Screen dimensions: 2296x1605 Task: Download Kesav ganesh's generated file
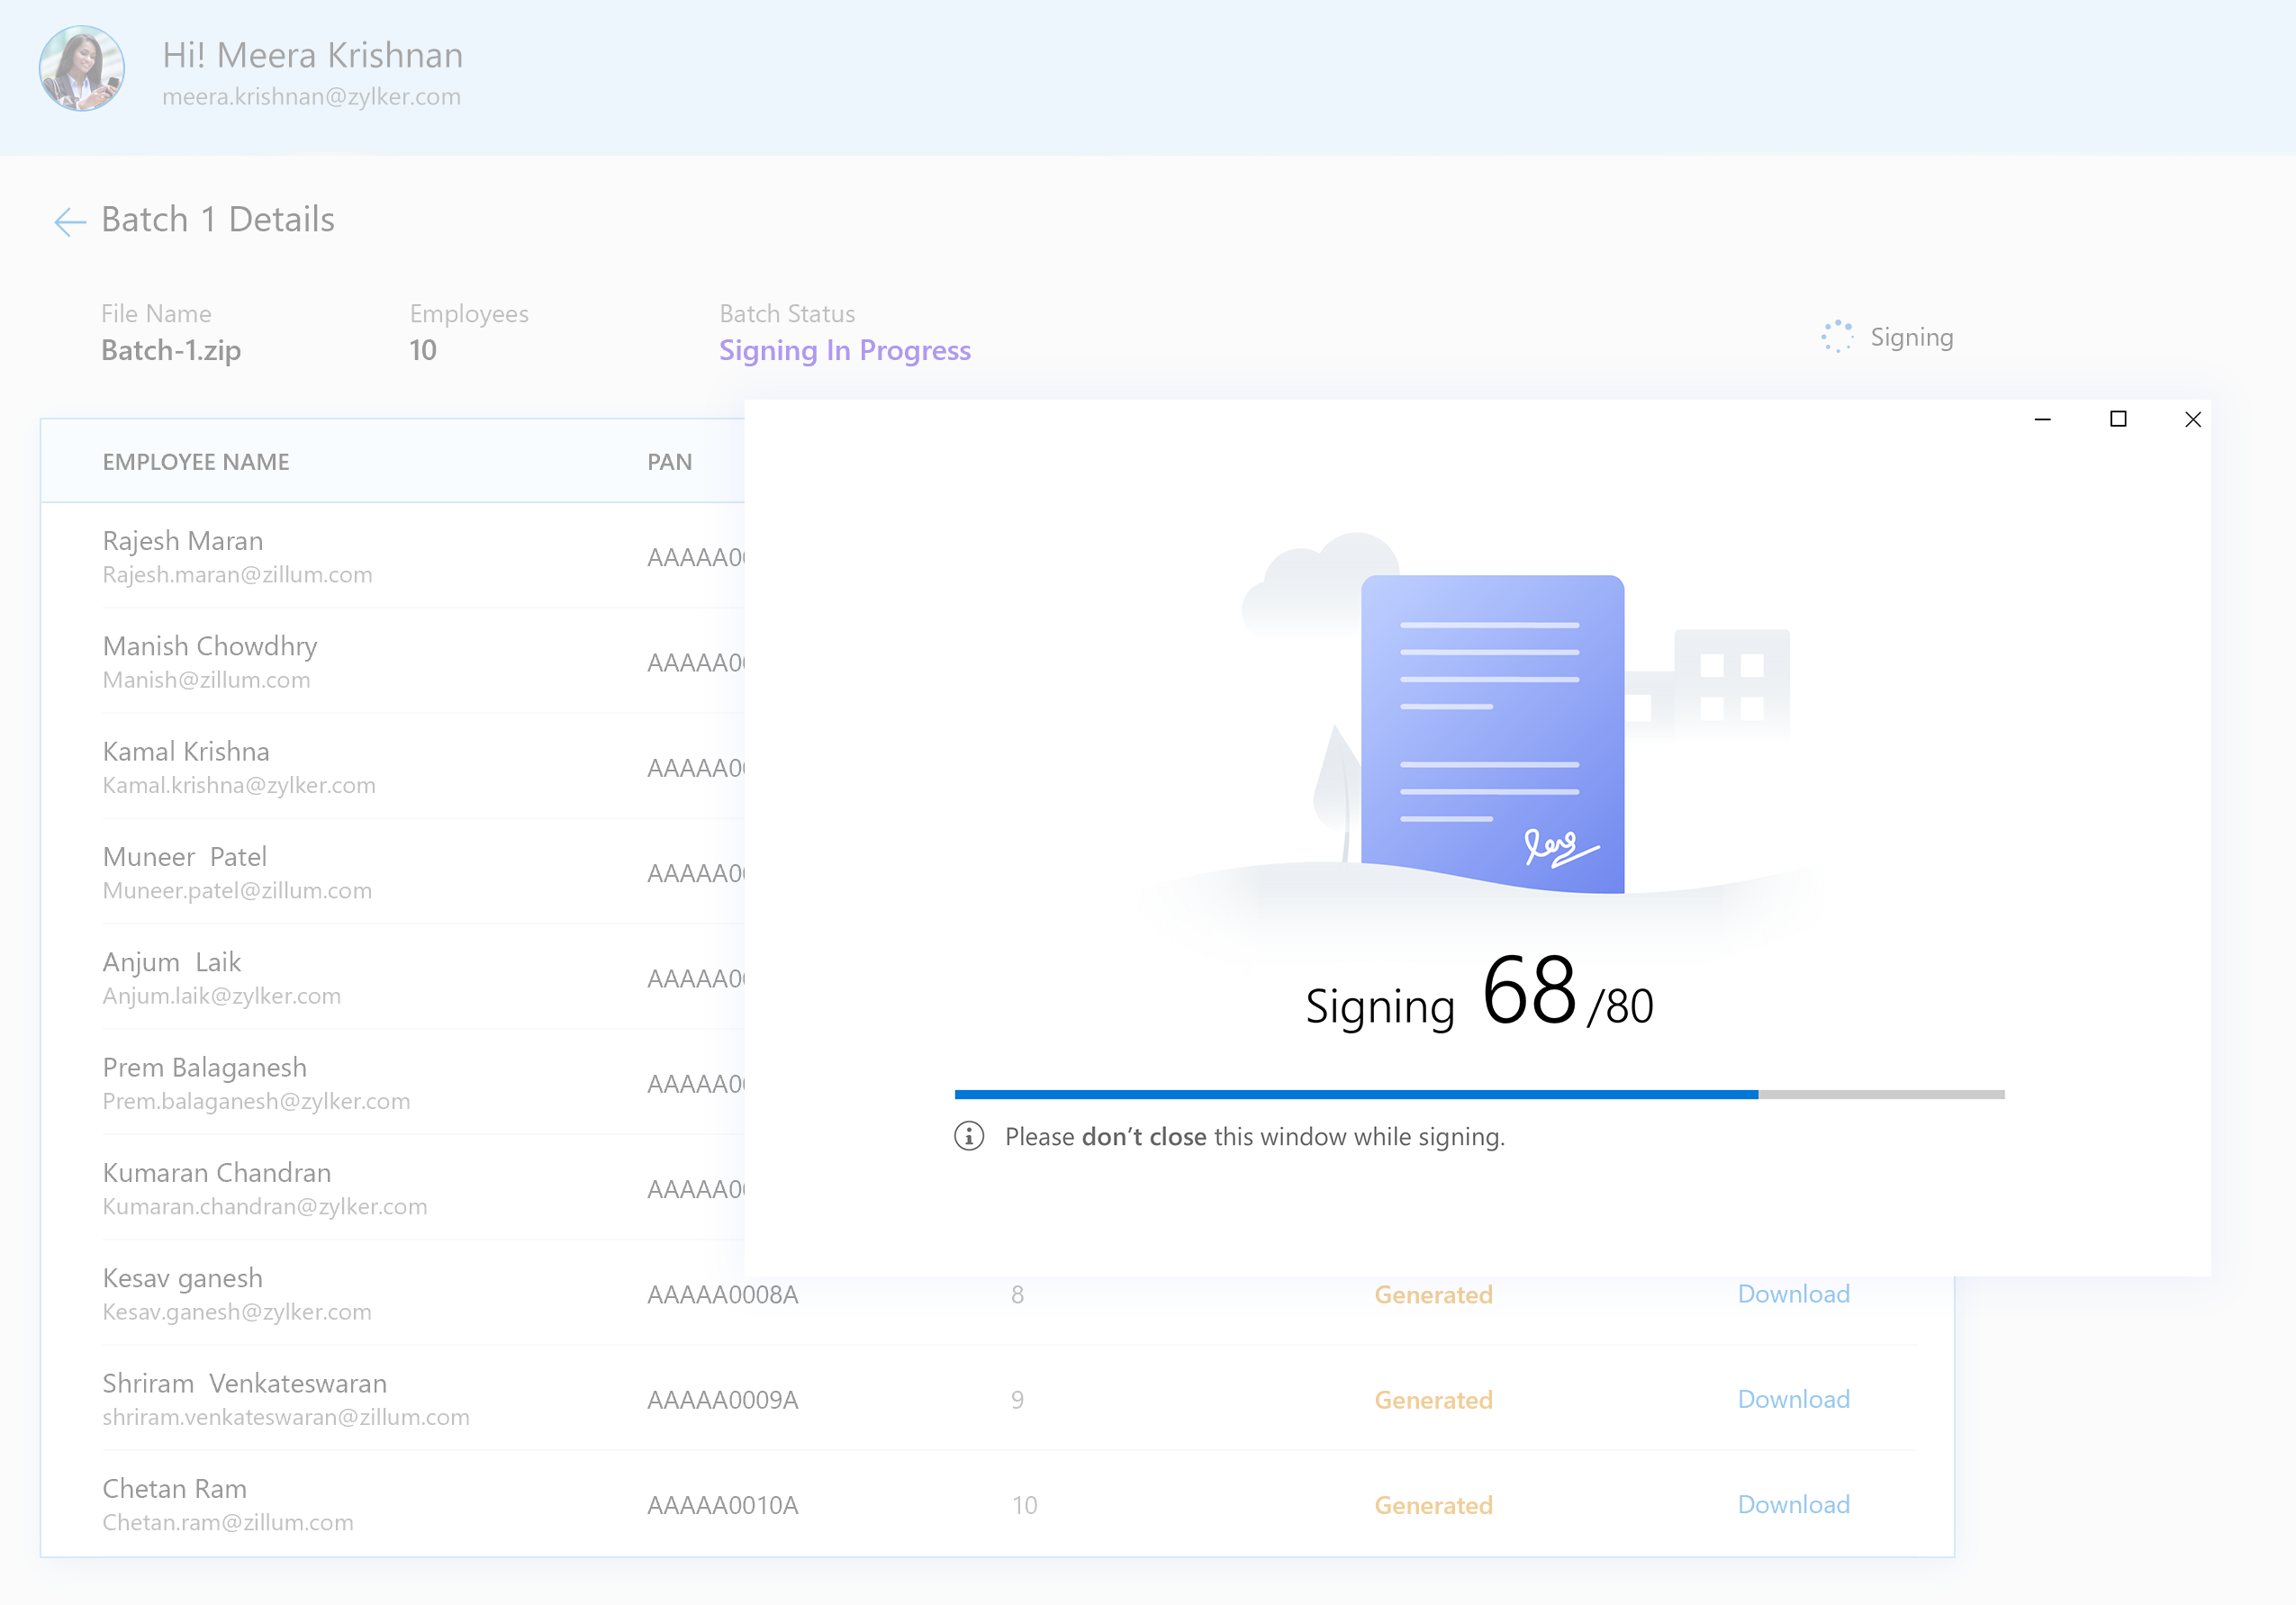point(1793,1294)
